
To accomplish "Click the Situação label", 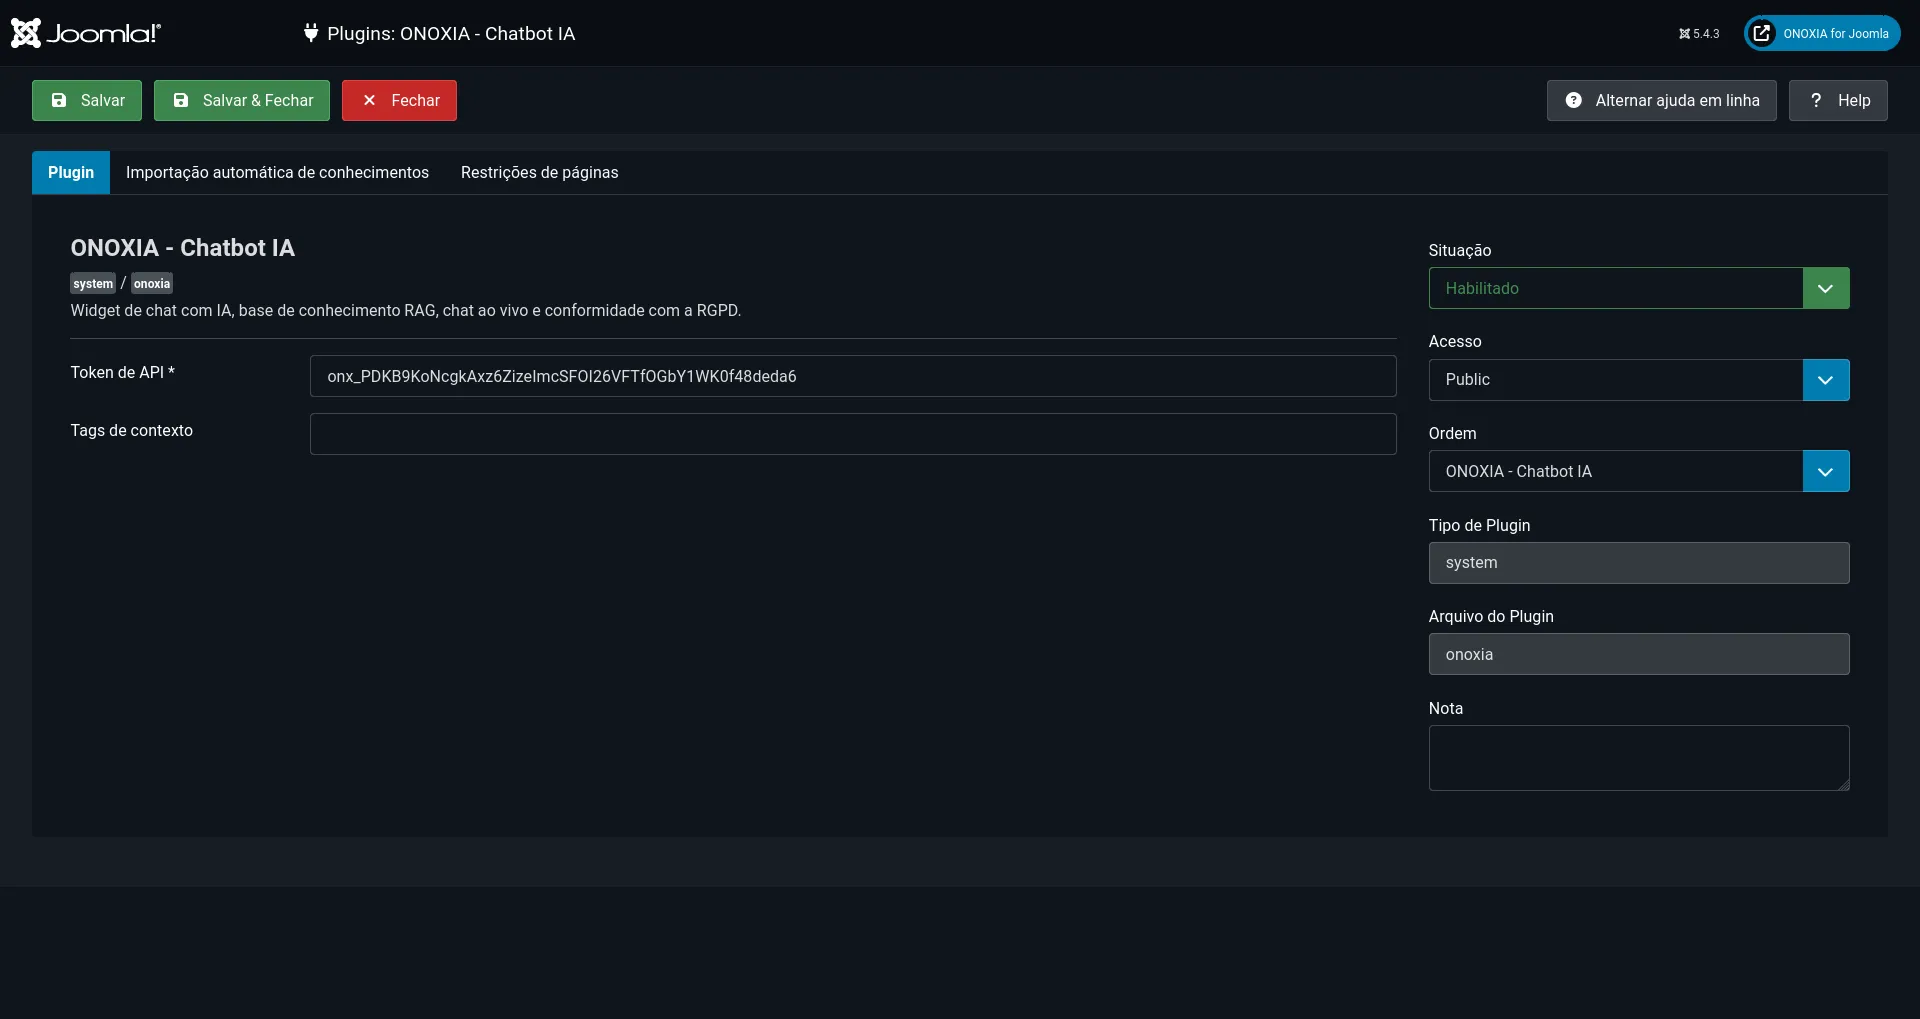I will pos(1459,251).
